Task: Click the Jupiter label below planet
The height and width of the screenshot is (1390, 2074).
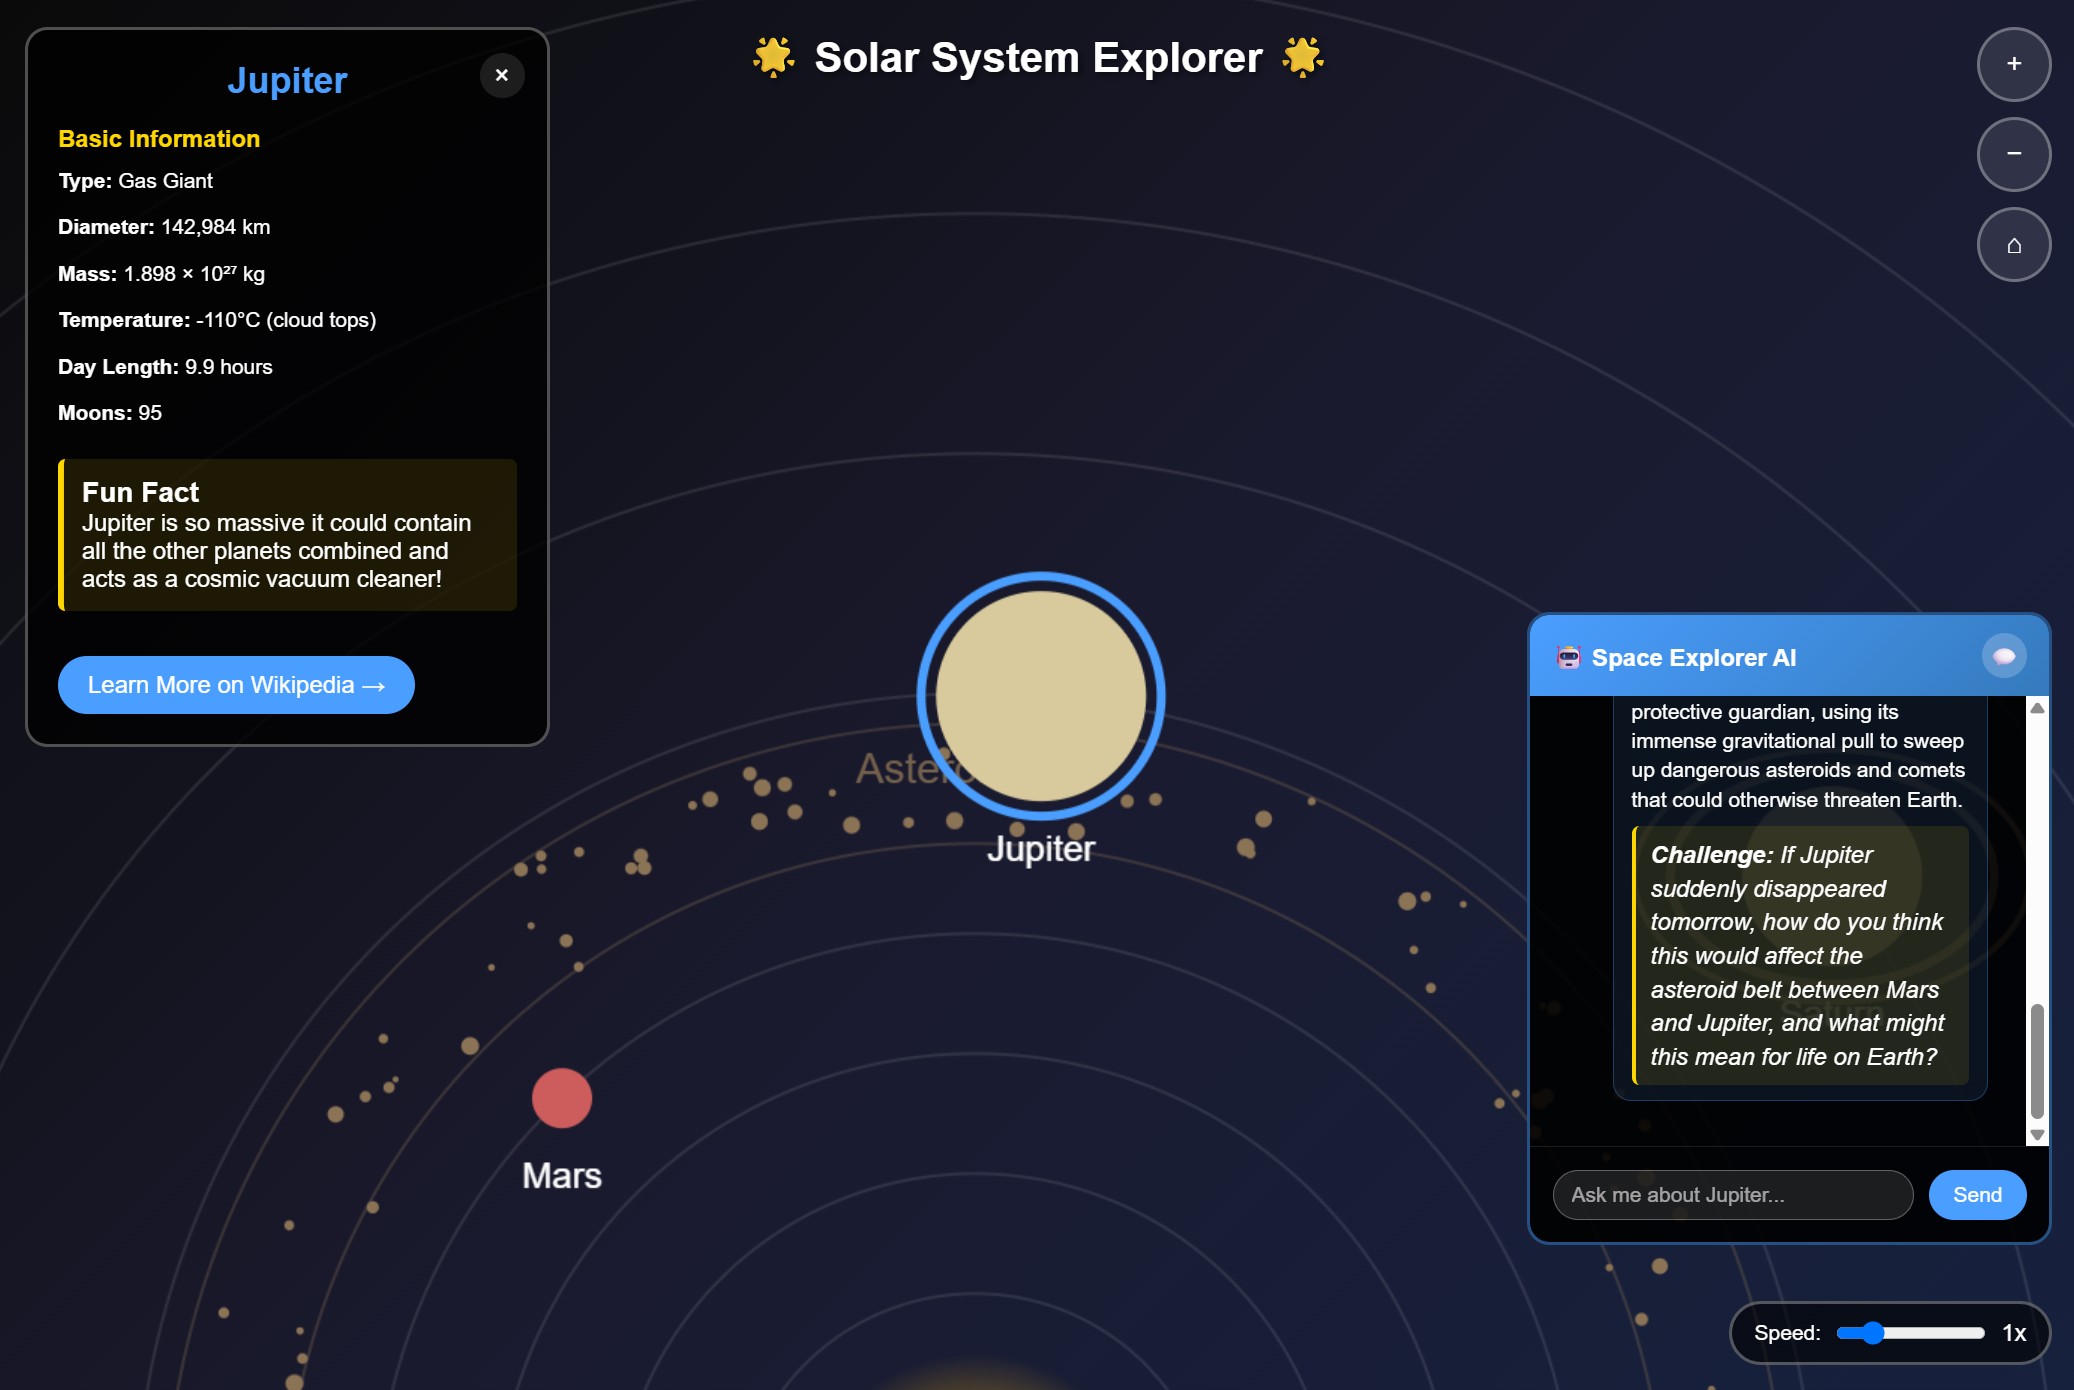Action: (1041, 849)
